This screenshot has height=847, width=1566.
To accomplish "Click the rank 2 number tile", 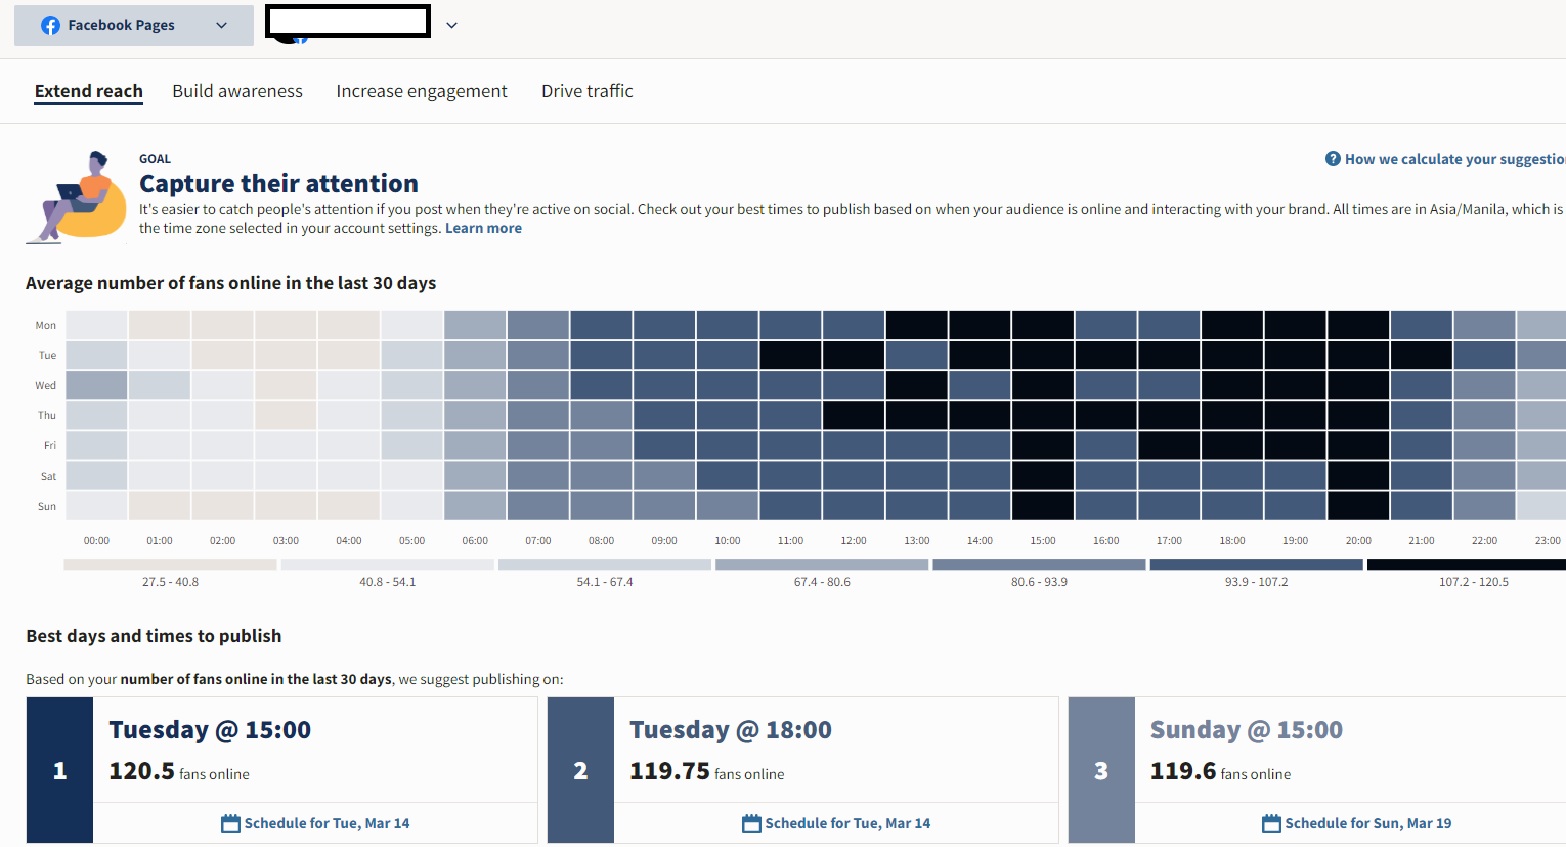I will pos(581,770).
